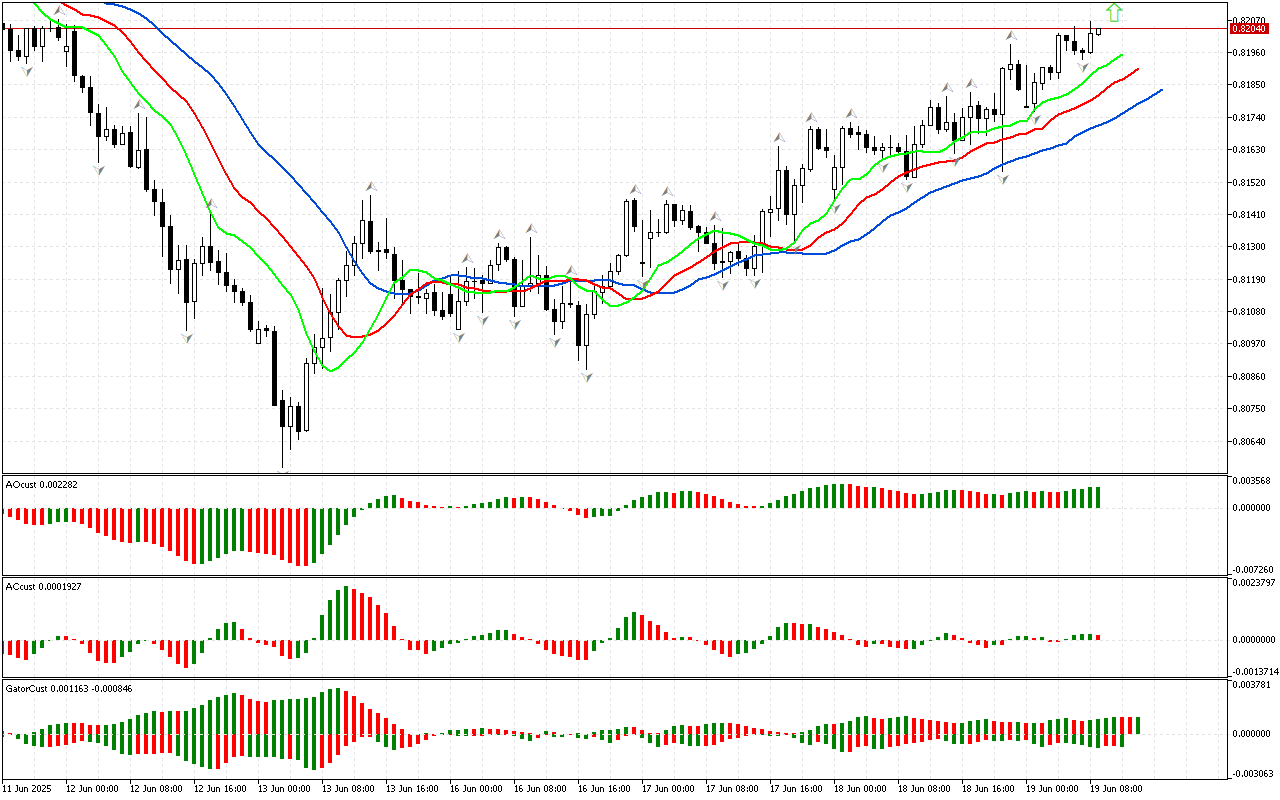This screenshot has height=800, width=1280.
Task: Click the 19 Jun 08:00 time axis label
Action: coord(1114,788)
